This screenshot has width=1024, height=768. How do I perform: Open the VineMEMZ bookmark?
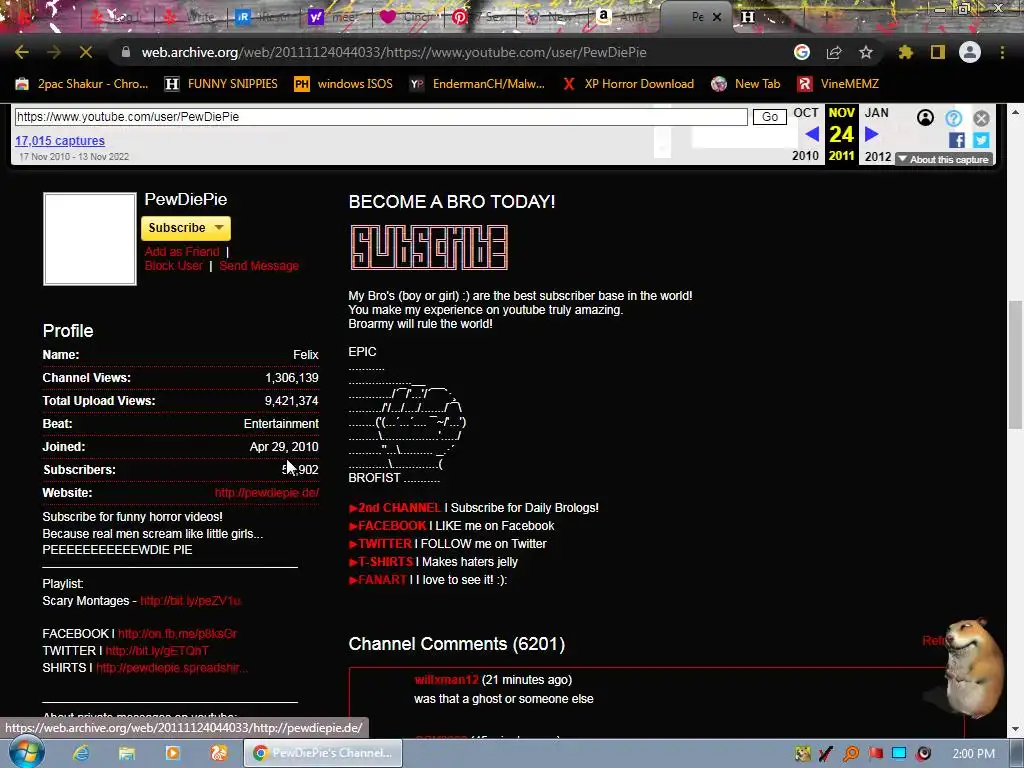(x=838, y=84)
